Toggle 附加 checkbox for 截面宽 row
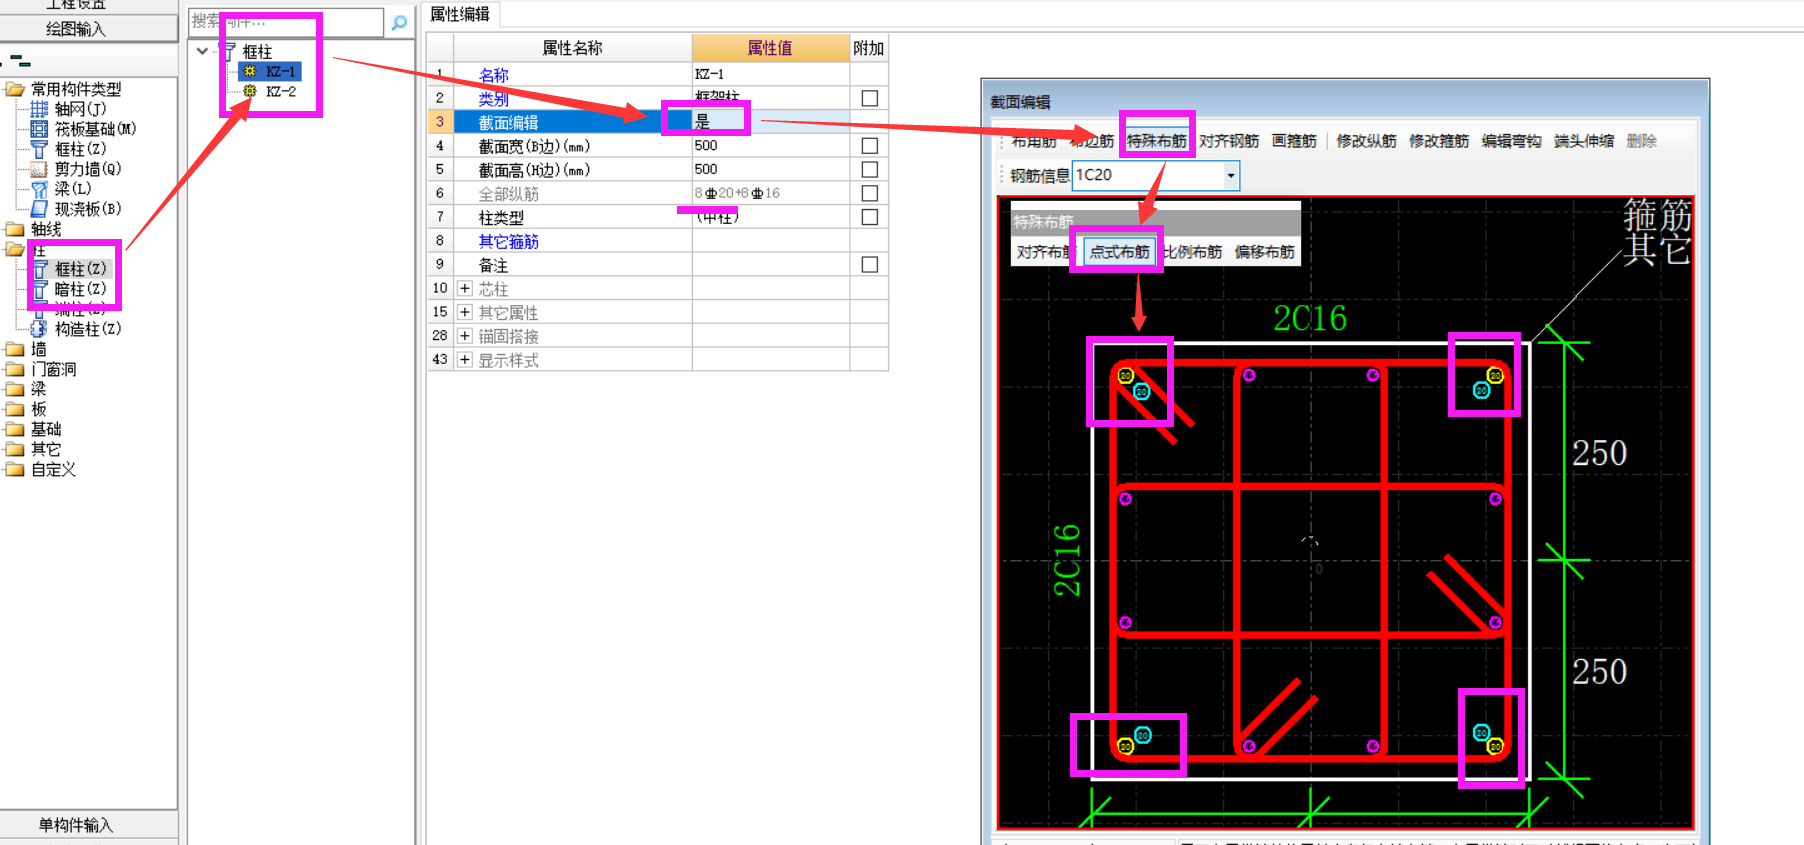 870,146
